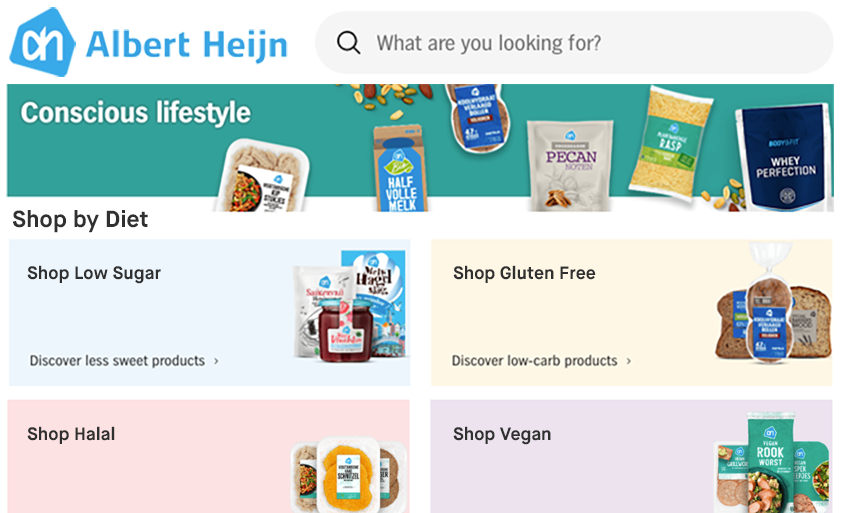
Task: Click the Pecan noten bag in banner
Action: coord(570,165)
